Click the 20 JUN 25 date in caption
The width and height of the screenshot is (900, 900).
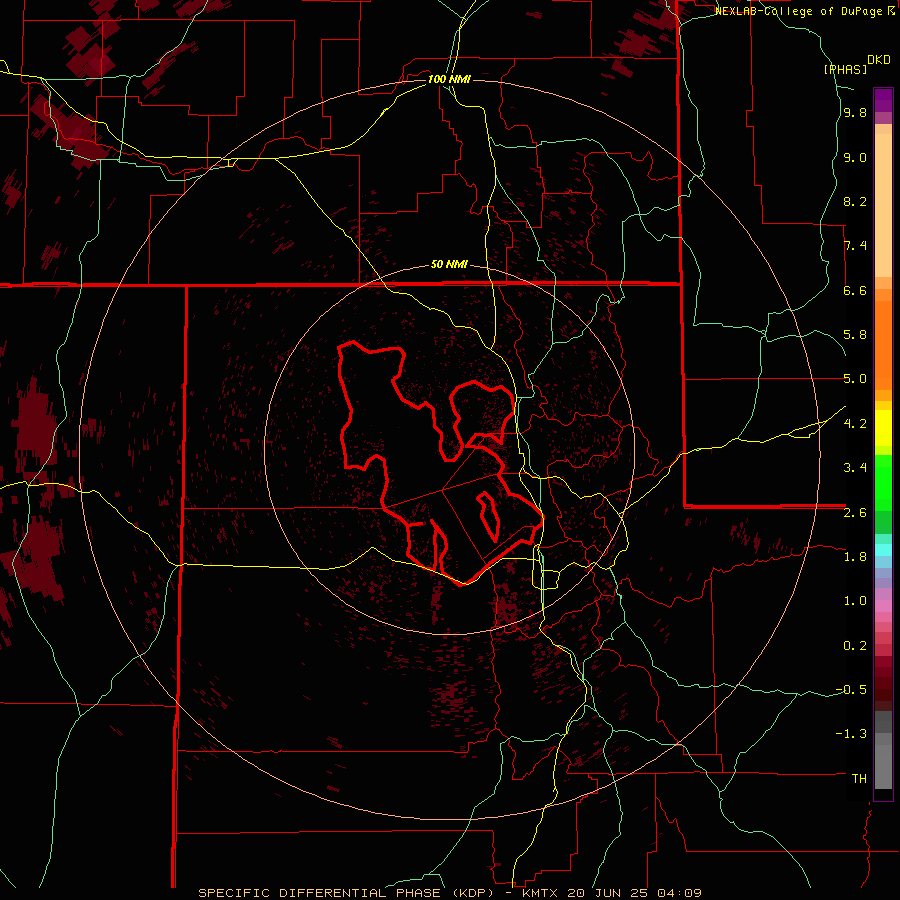coord(607,893)
